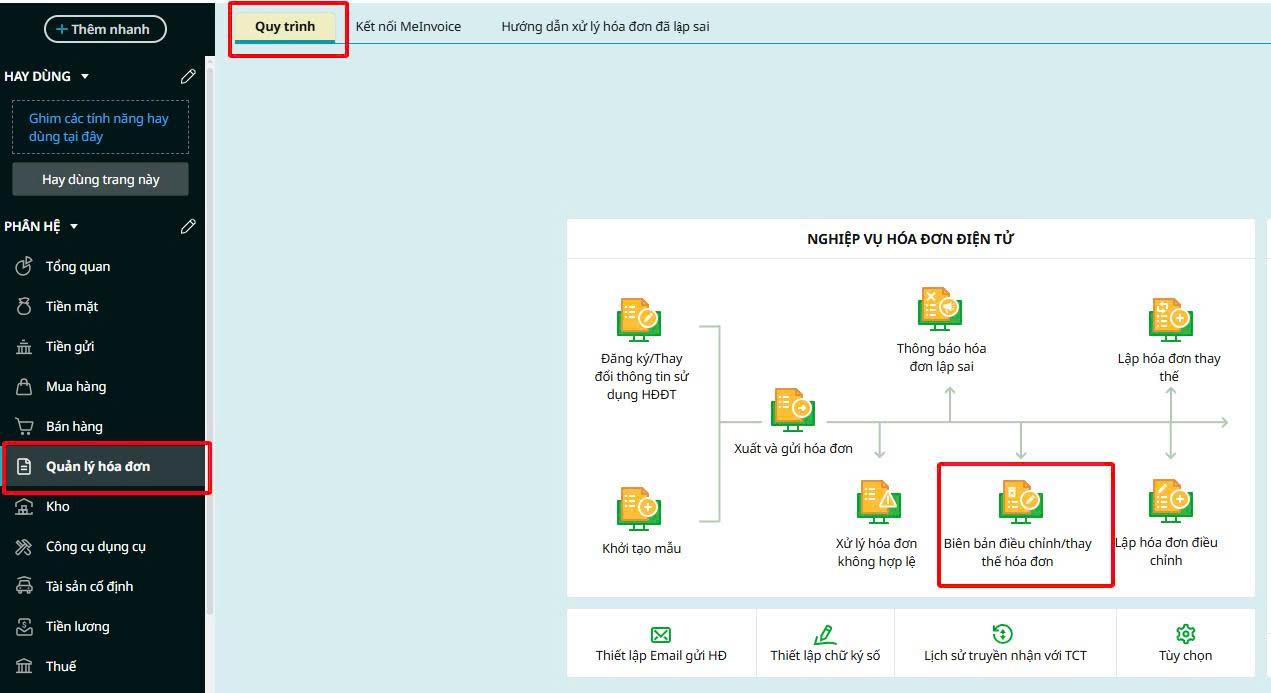Open the Đăng ký/Thay đổi thông tin HĐĐT icon
Image resolution: width=1271 pixels, height=693 pixels.
[639, 320]
